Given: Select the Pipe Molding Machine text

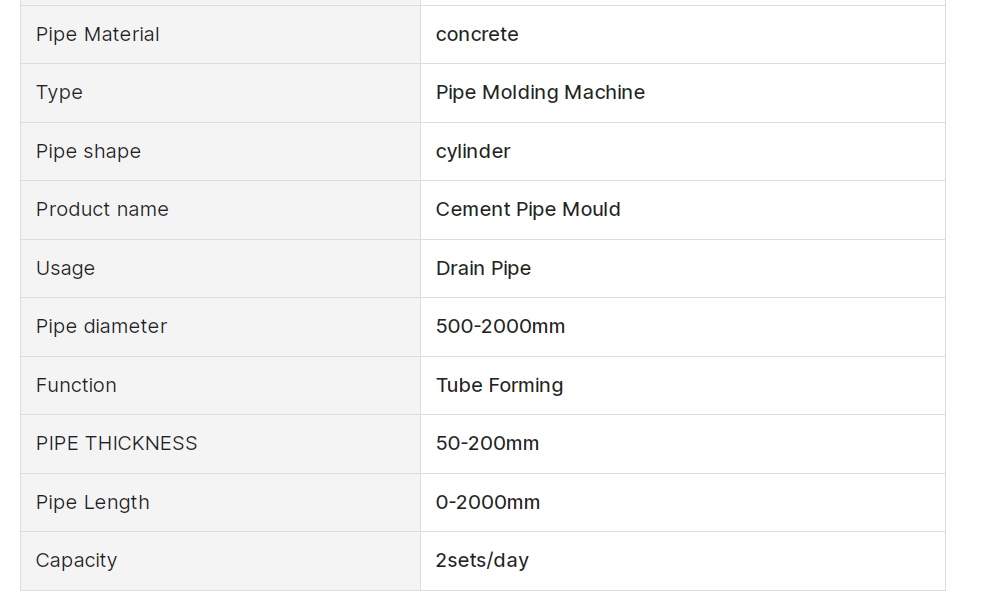Looking at the screenshot, I should [x=540, y=93].
